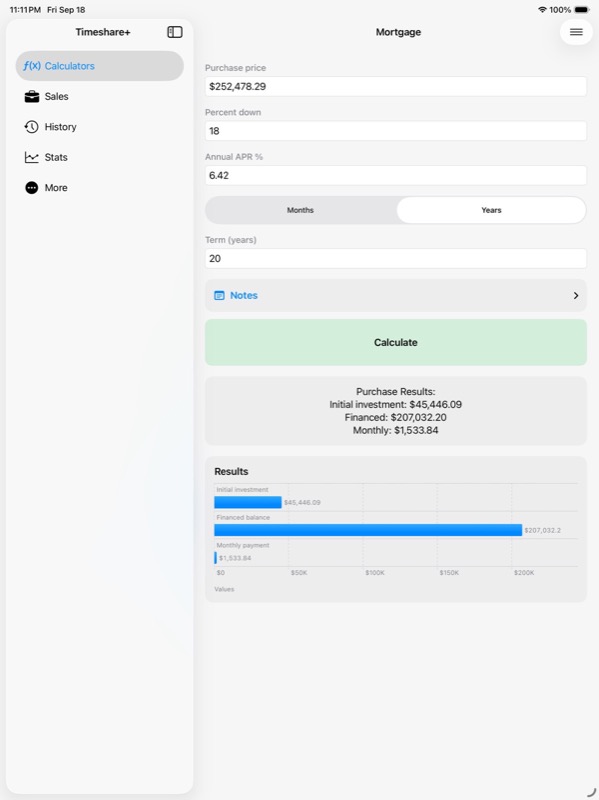Open the History sidebar item
The height and width of the screenshot is (800, 599).
99,127
